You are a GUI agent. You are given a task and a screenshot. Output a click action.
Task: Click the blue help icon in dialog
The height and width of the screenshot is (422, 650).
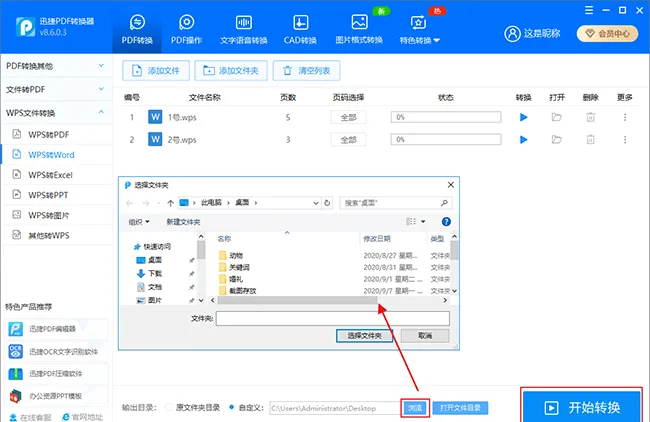tap(446, 222)
